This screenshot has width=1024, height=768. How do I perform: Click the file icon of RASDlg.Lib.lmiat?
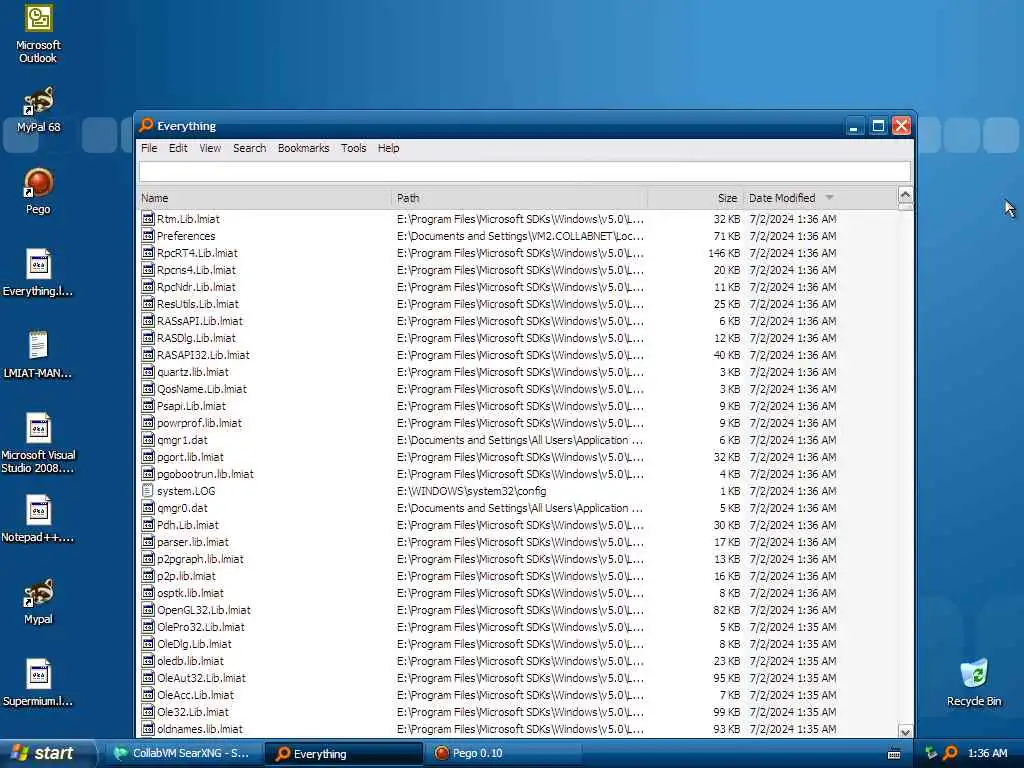tap(148, 338)
